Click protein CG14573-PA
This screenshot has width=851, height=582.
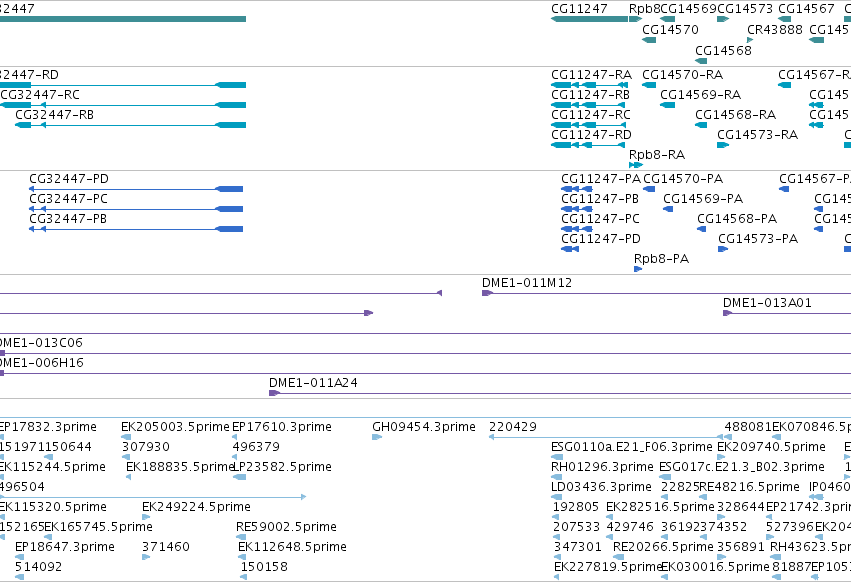click(x=758, y=239)
